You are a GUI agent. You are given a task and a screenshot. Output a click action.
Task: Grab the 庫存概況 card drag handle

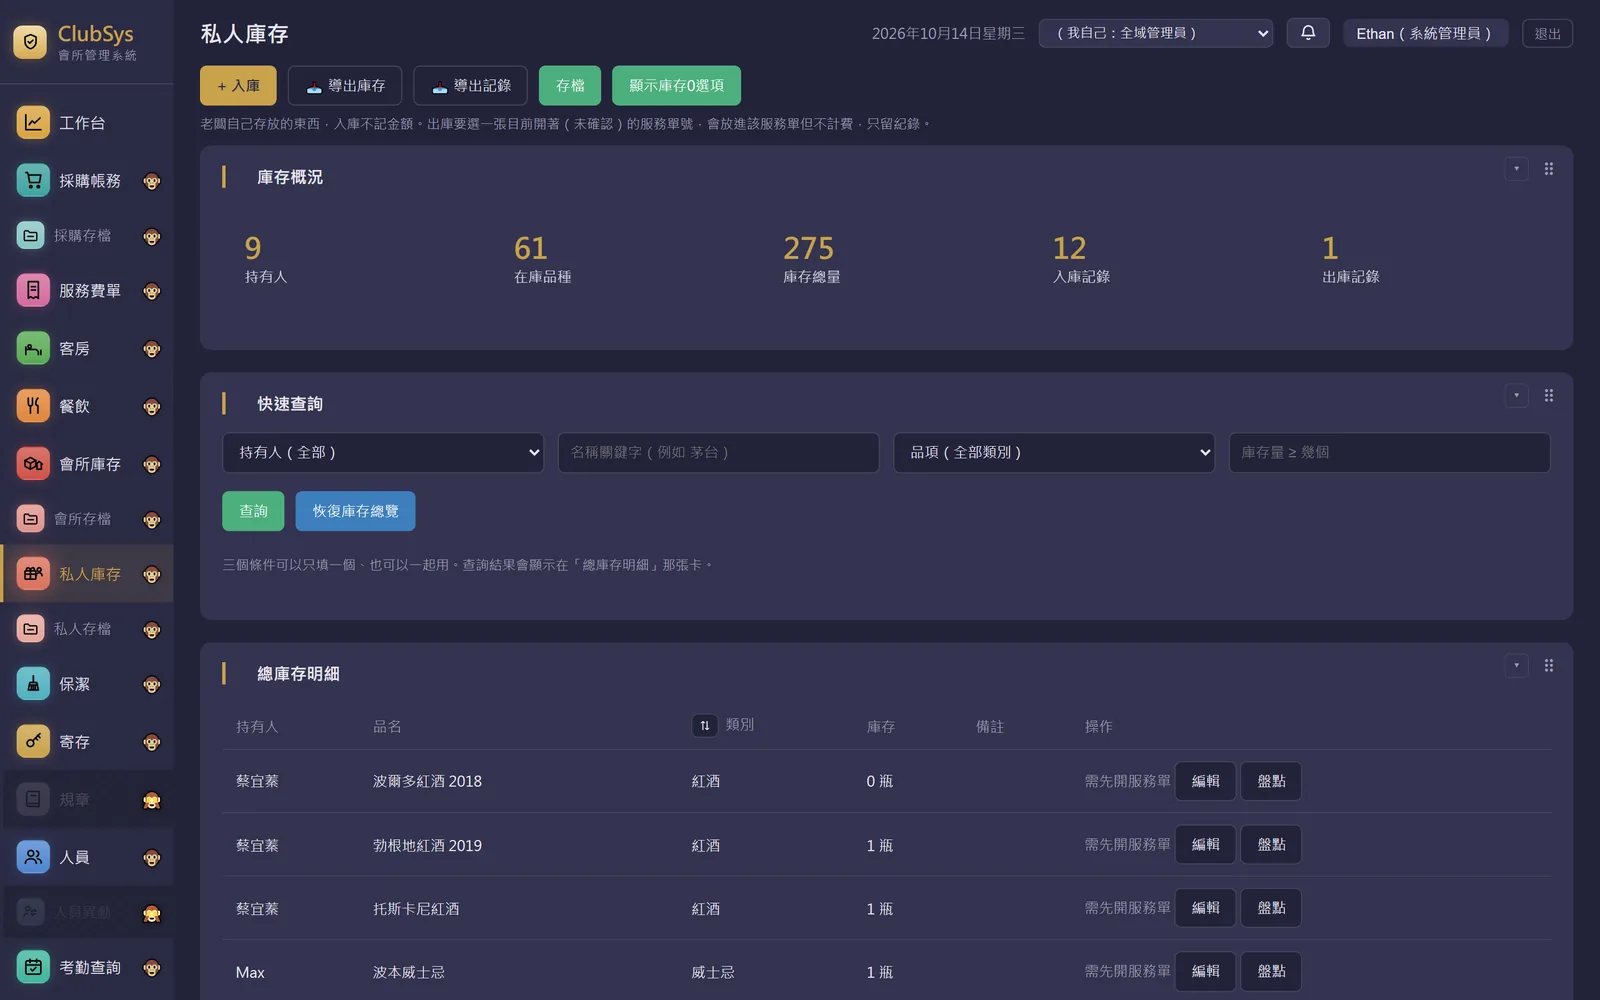(1549, 169)
